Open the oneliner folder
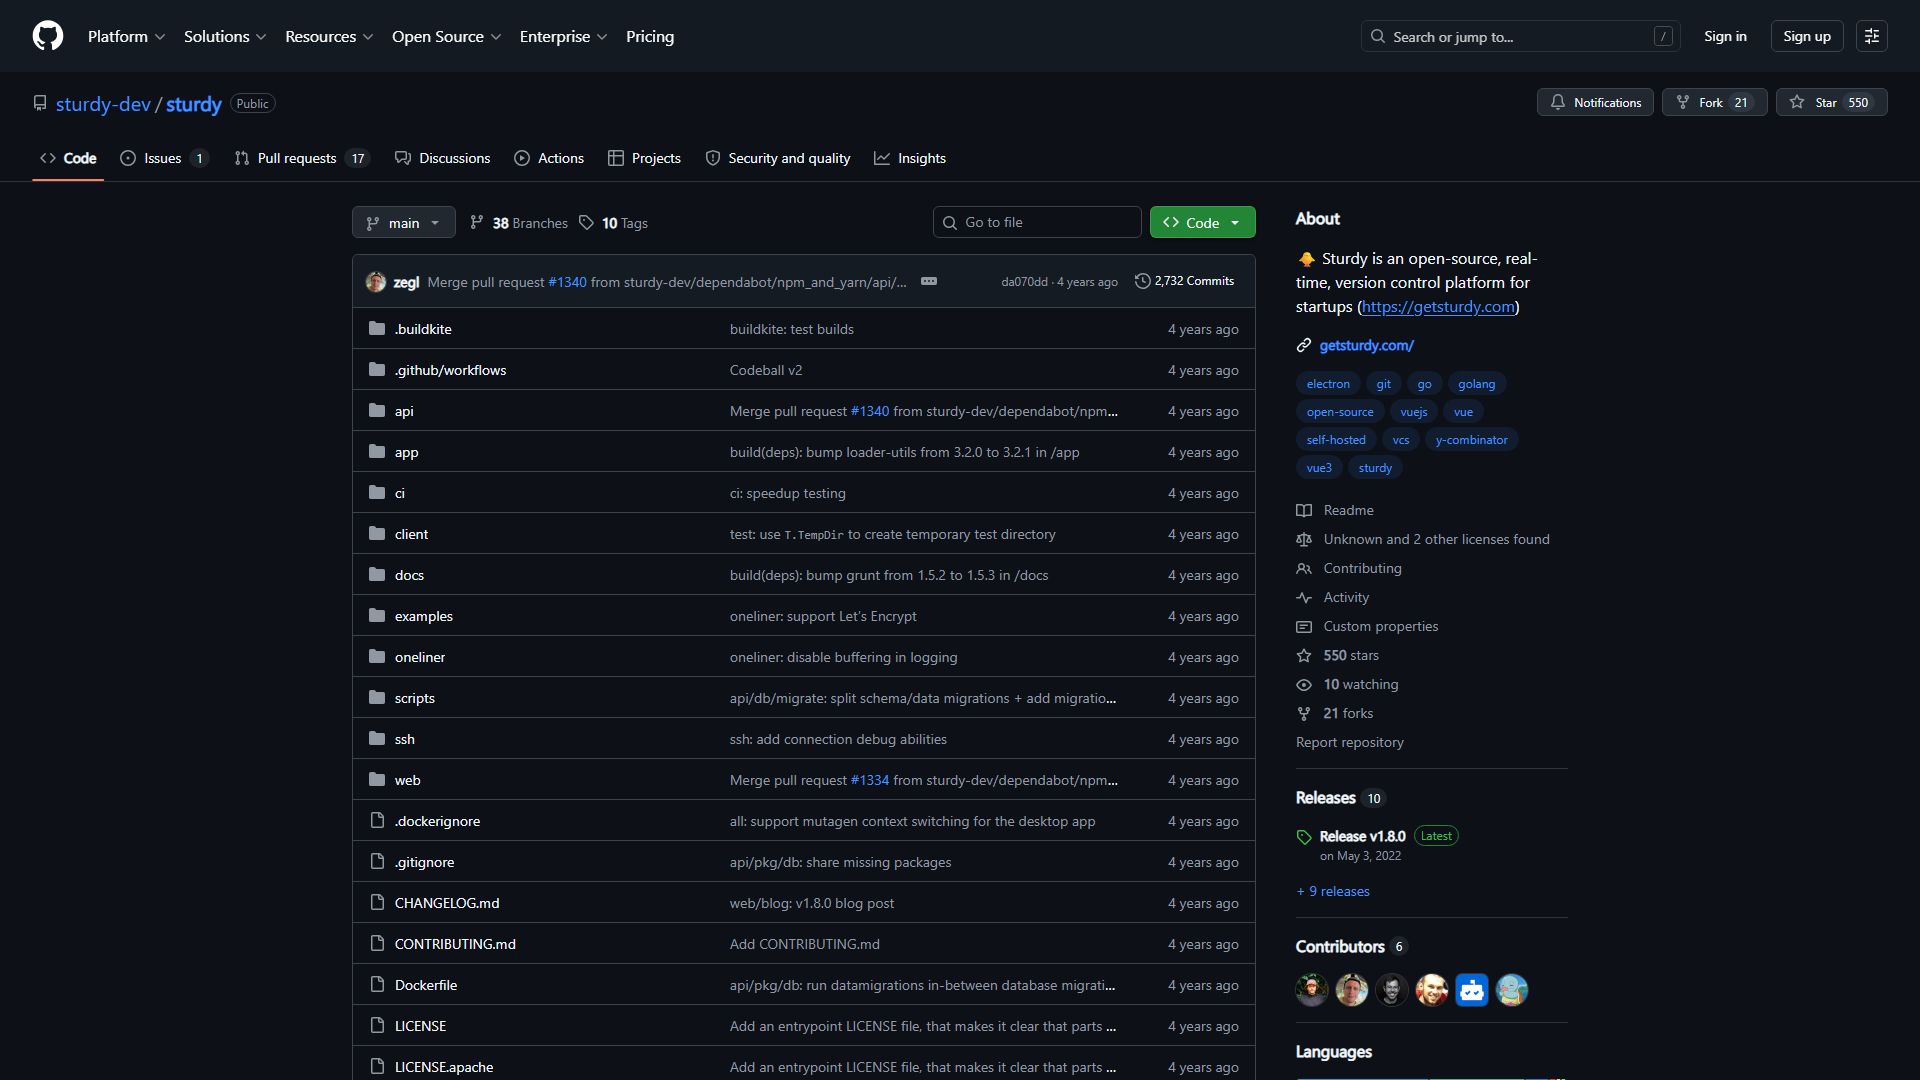Screen dimensions: 1920x1080 pos(420,657)
